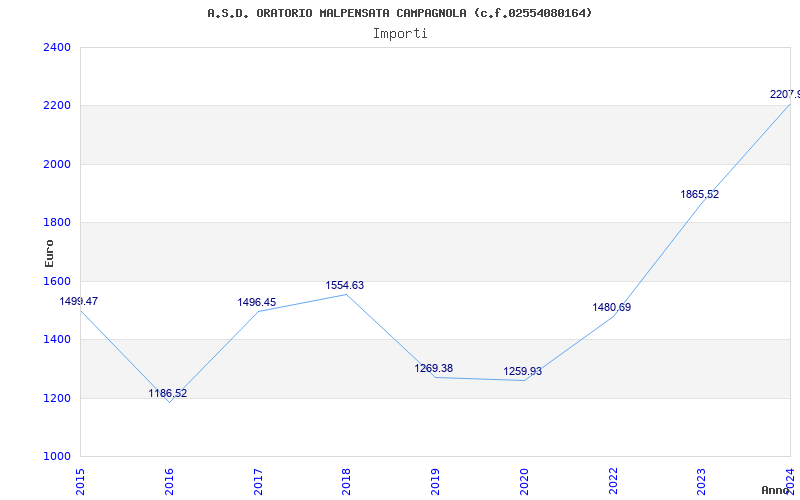Select the 1865.52 data label
The width and height of the screenshot is (800, 500).
pyautogui.click(x=699, y=194)
